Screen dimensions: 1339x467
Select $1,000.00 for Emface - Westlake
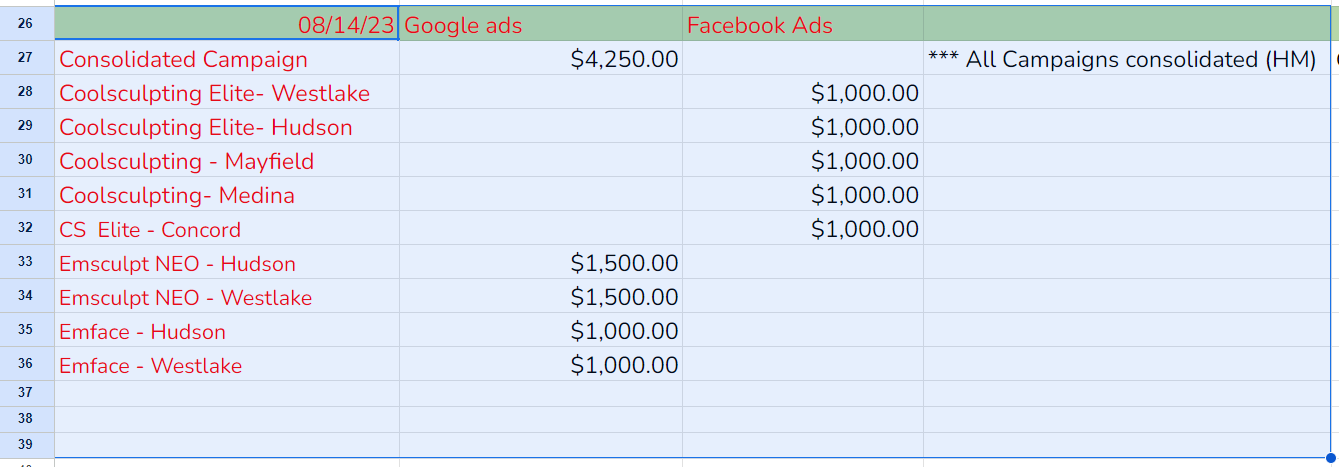click(541, 365)
